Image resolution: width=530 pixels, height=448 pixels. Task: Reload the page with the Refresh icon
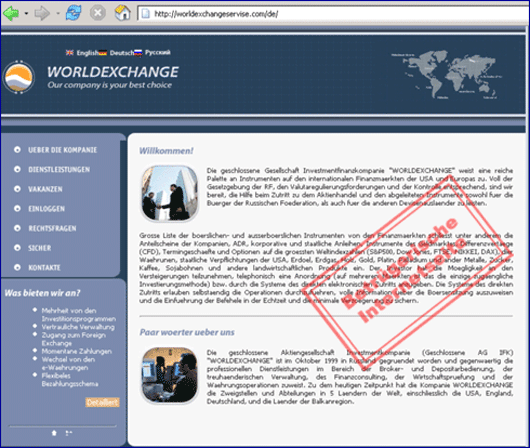coord(73,13)
